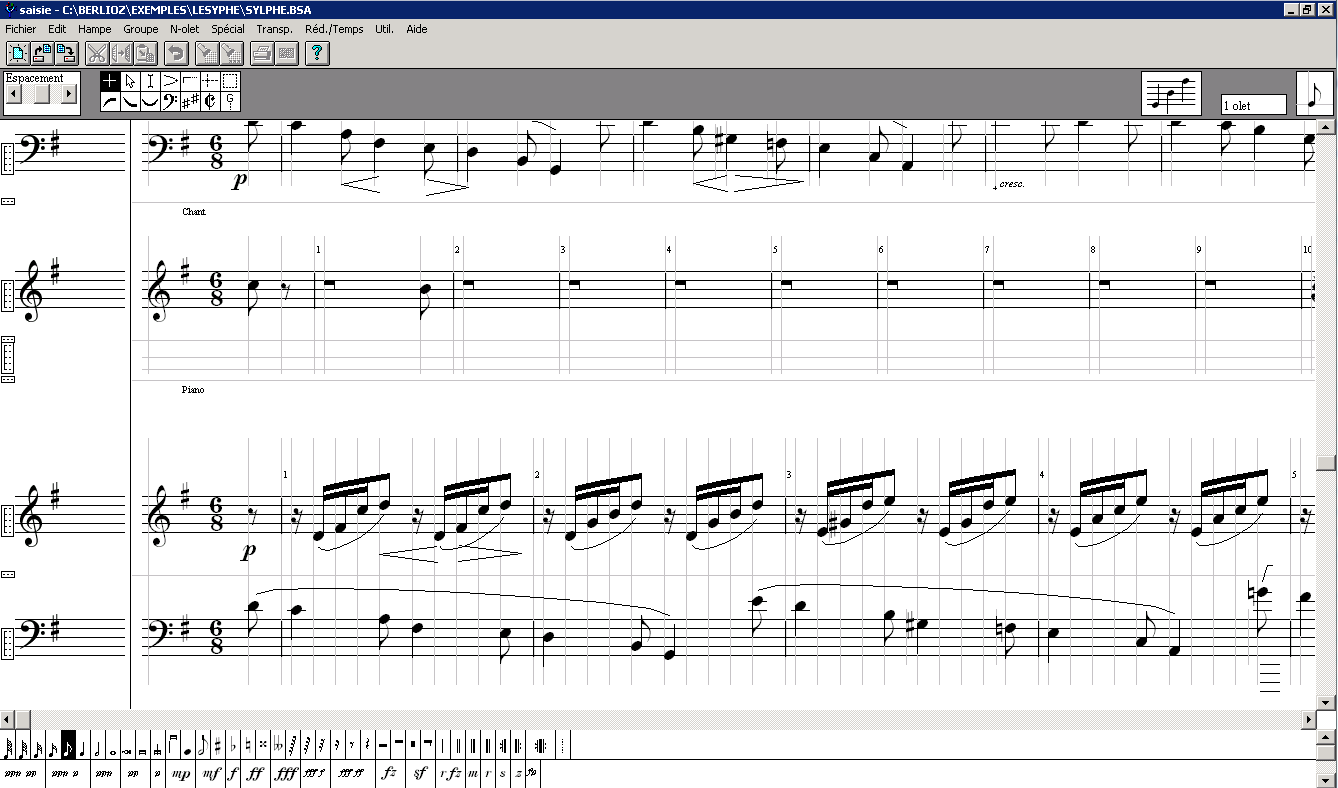Choose the mf dynamic marking

(212, 773)
